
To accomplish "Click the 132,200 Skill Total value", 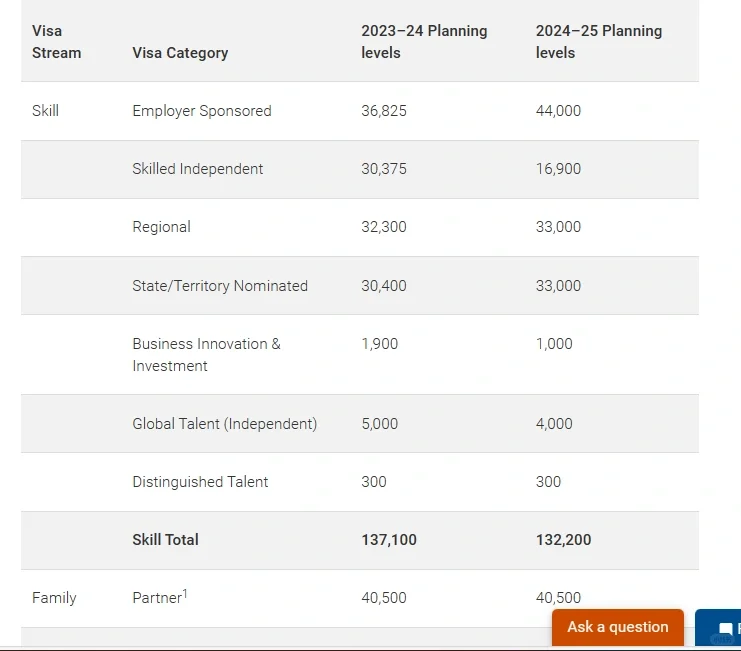I will pos(563,540).
